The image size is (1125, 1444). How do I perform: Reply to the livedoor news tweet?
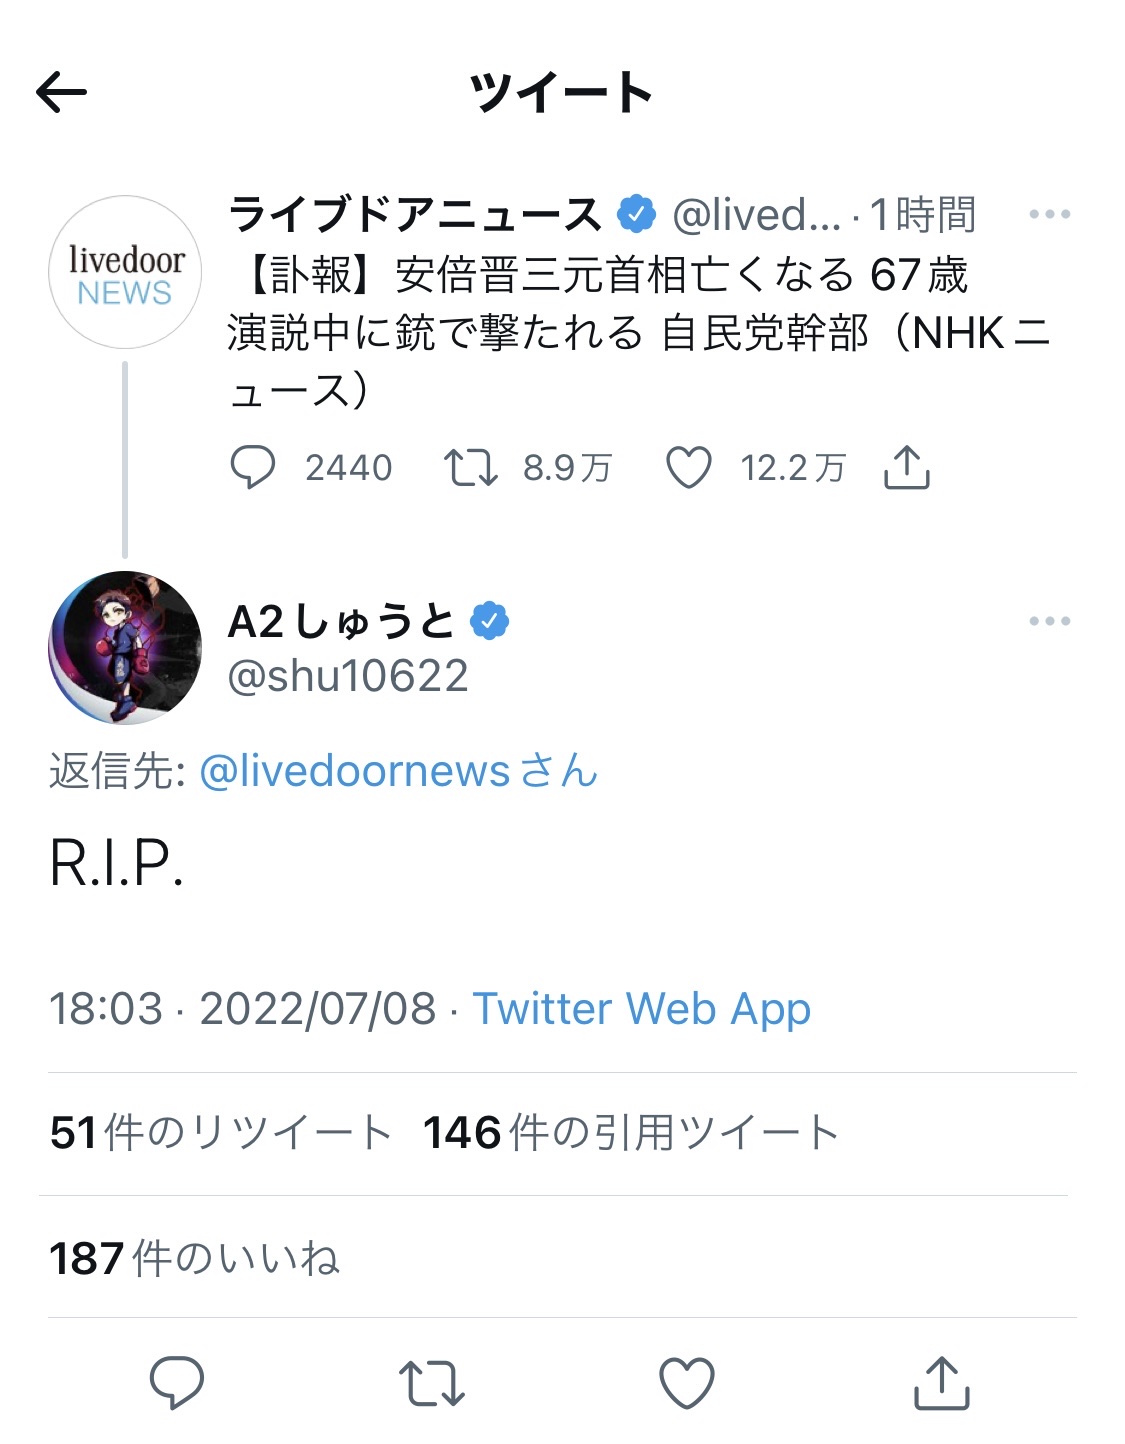tap(252, 467)
